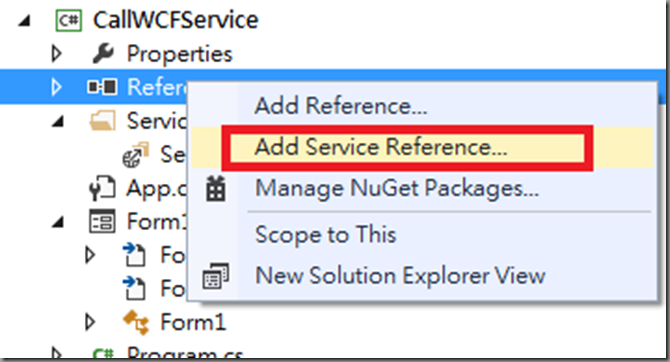The width and height of the screenshot is (670, 362).
Task: Click the wrench icon next to Properties
Action: [x=103, y=53]
